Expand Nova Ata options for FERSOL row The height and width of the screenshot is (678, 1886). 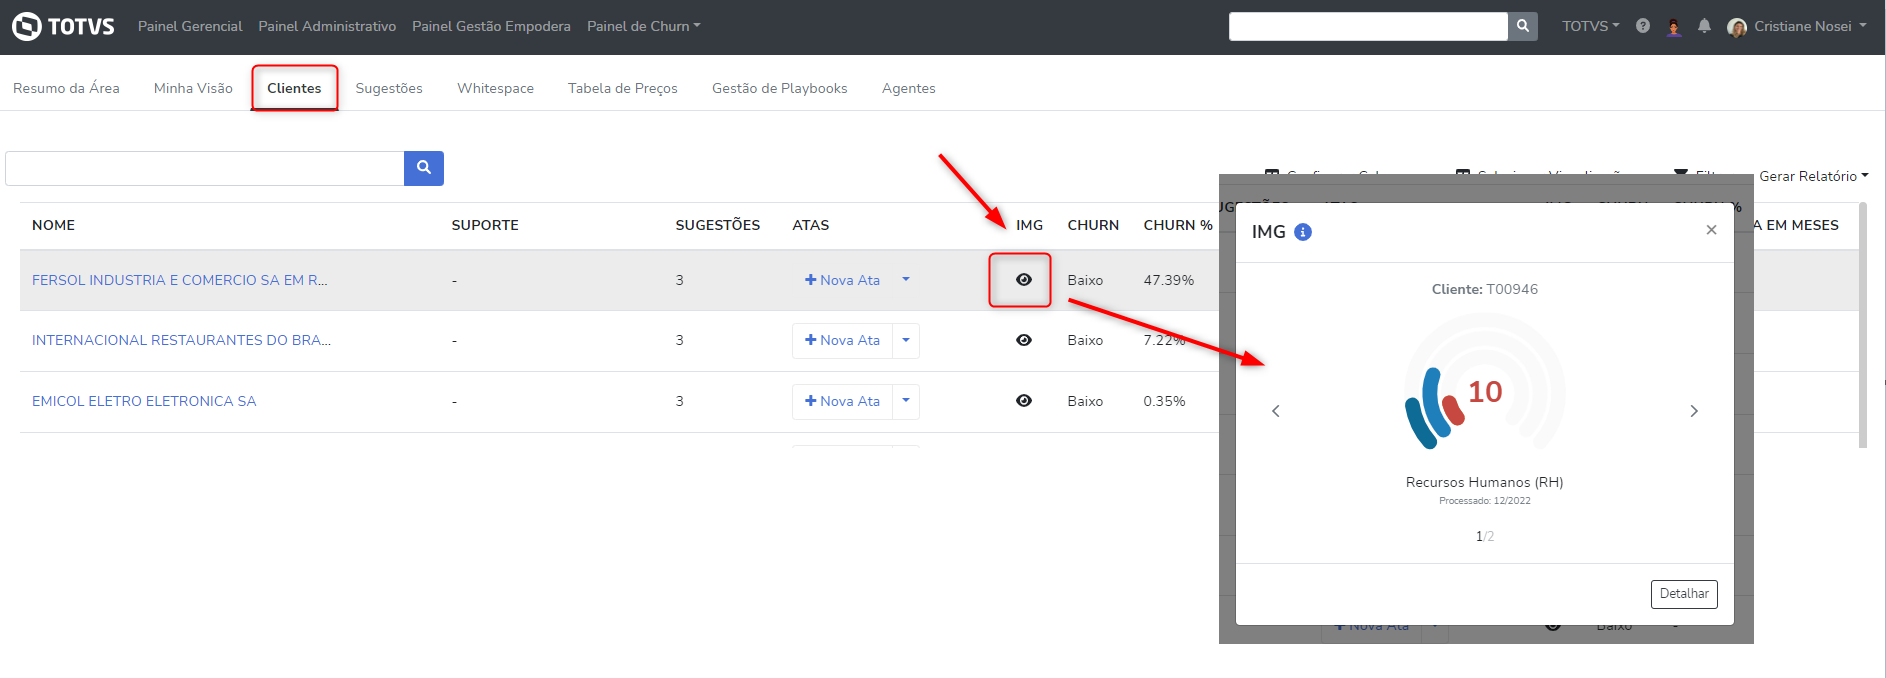pyautogui.click(x=906, y=280)
